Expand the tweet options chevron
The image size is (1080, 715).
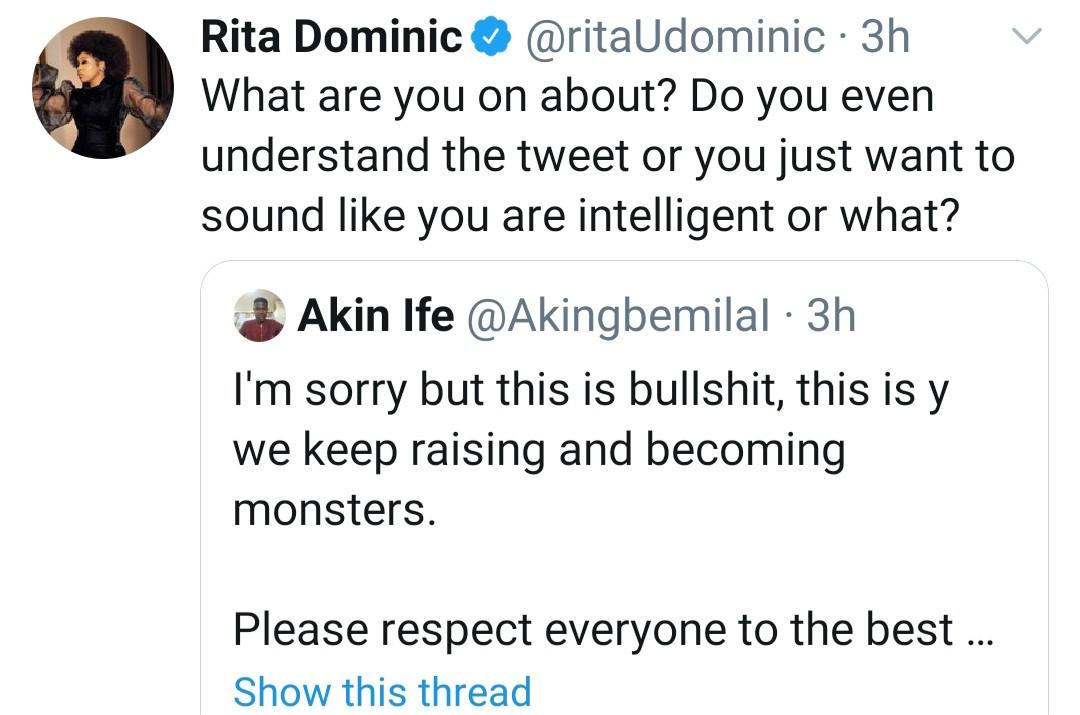pyautogui.click(x=1028, y=37)
